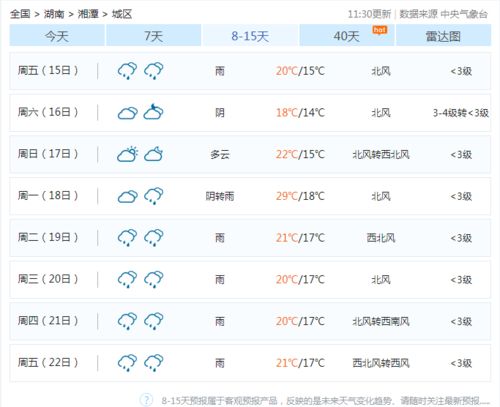
Task: Click the night rain icon for 周五 22日
Action: pos(154,362)
